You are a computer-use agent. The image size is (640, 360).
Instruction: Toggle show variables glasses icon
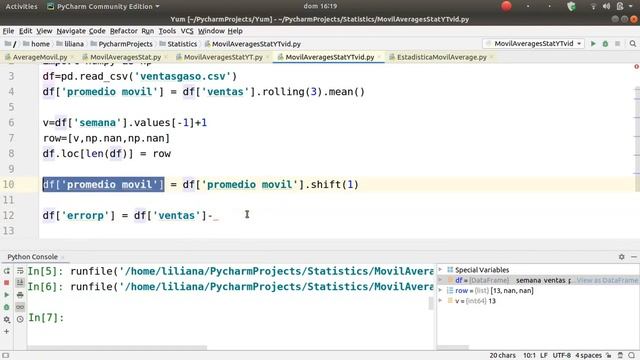tap(20, 307)
